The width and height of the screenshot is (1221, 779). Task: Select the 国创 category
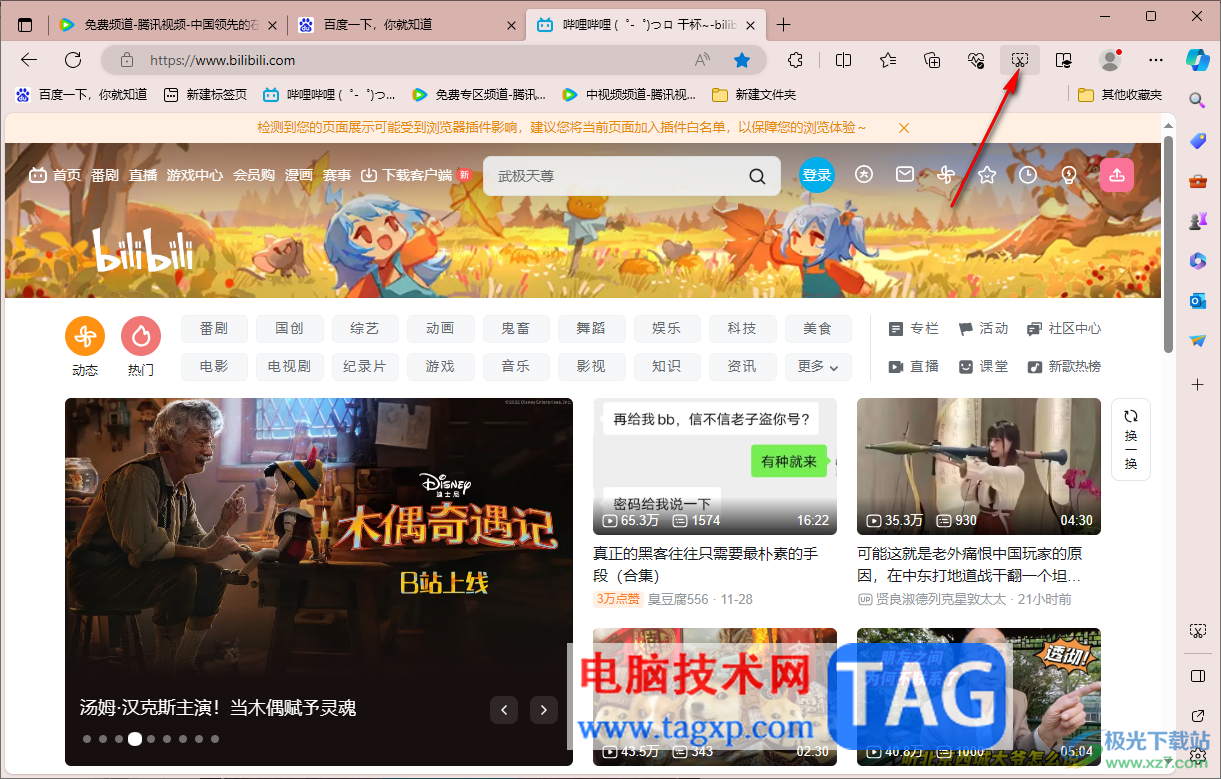click(289, 328)
